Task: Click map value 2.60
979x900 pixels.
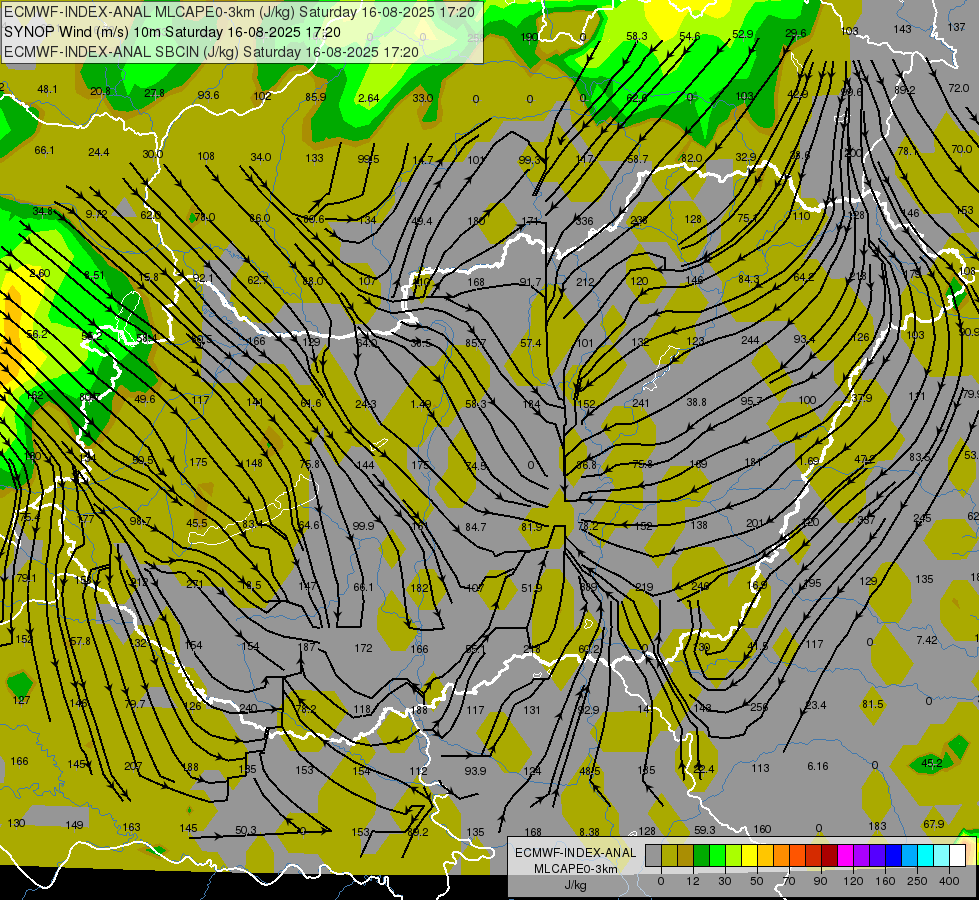Action: click(x=40, y=273)
